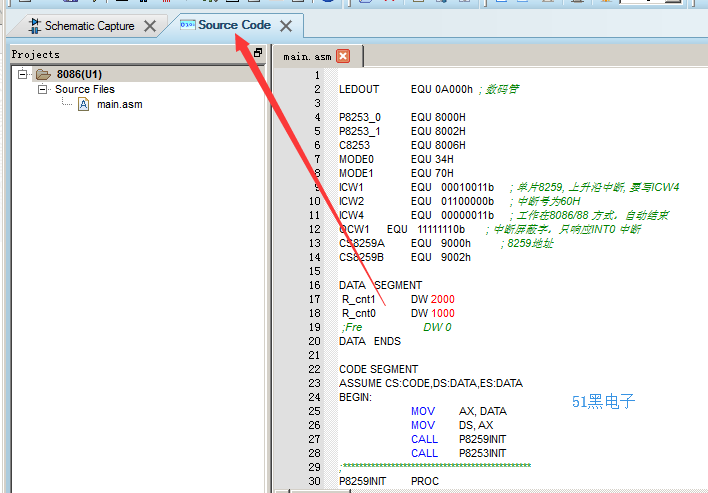The height and width of the screenshot is (493, 708).
Task: Click the DATA SEGMENT line
Action: [x=380, y=285]
